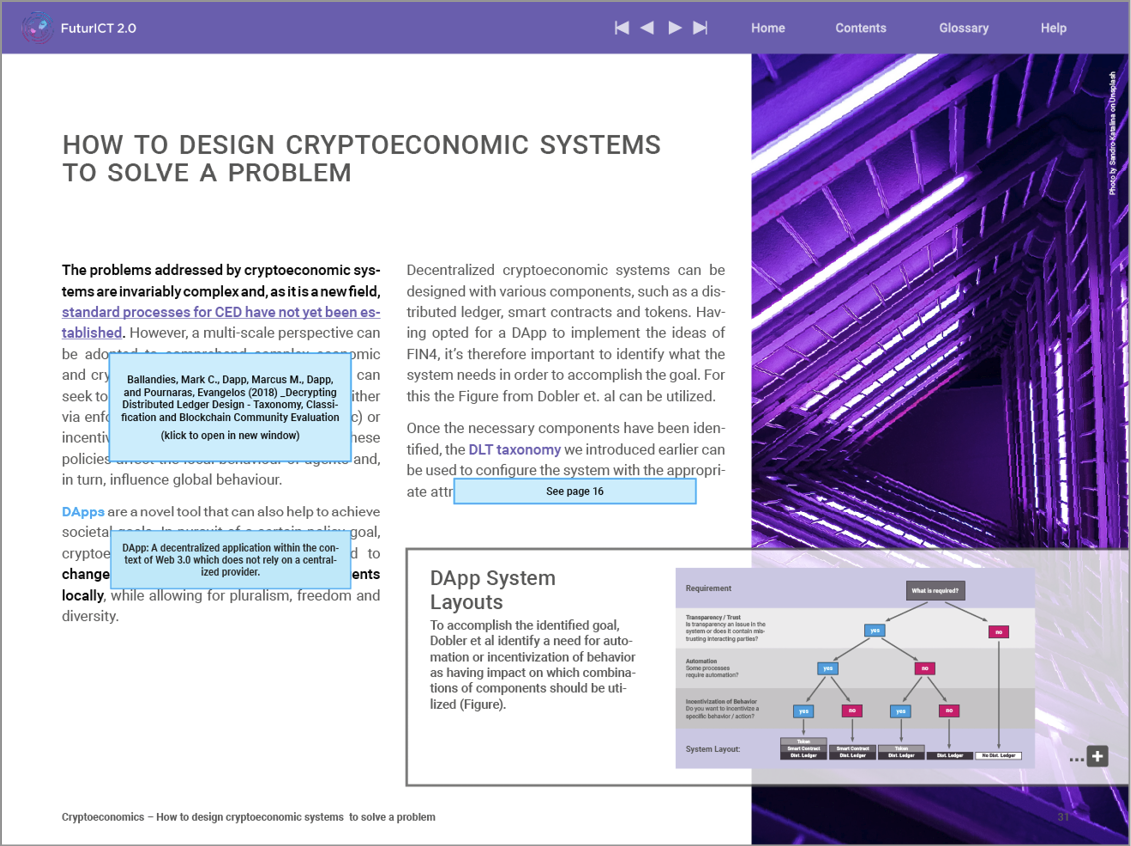Click the 'DApp System Layouts' heading
The image size is (1131, 846).
tap(493, 590)
